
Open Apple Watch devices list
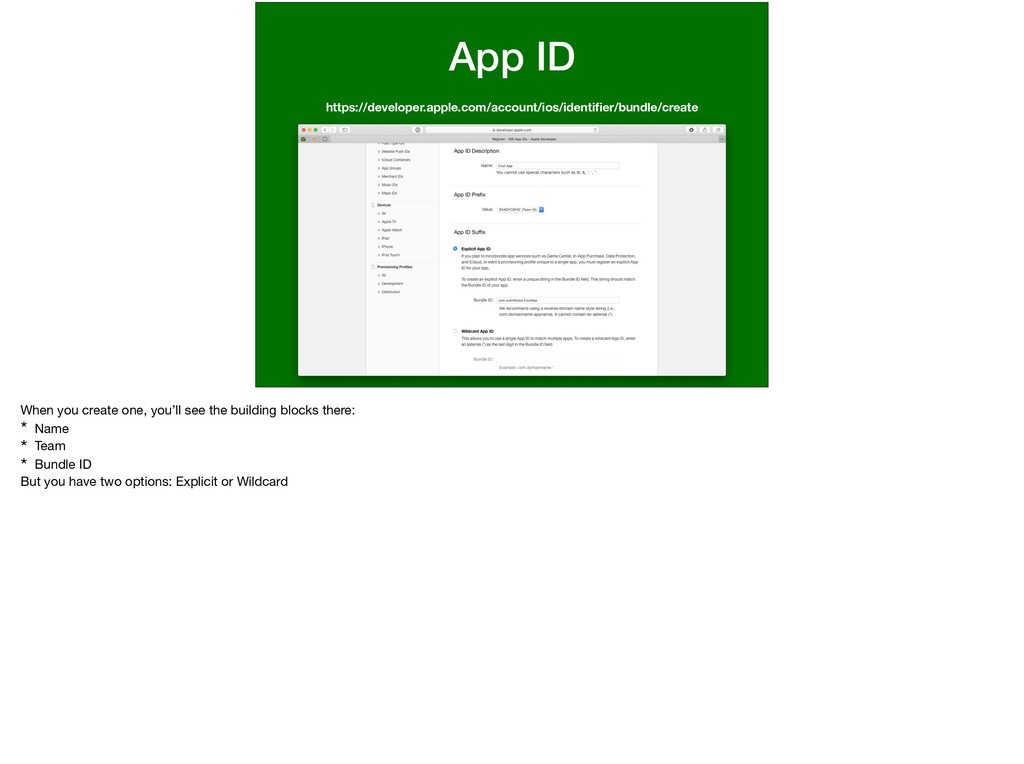392,230
